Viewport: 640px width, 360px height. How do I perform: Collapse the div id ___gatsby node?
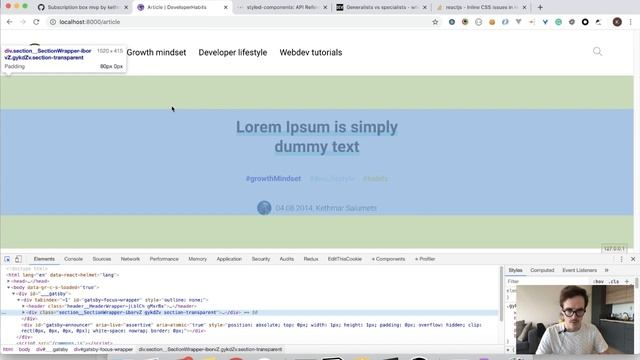click(x=13, y=293)
